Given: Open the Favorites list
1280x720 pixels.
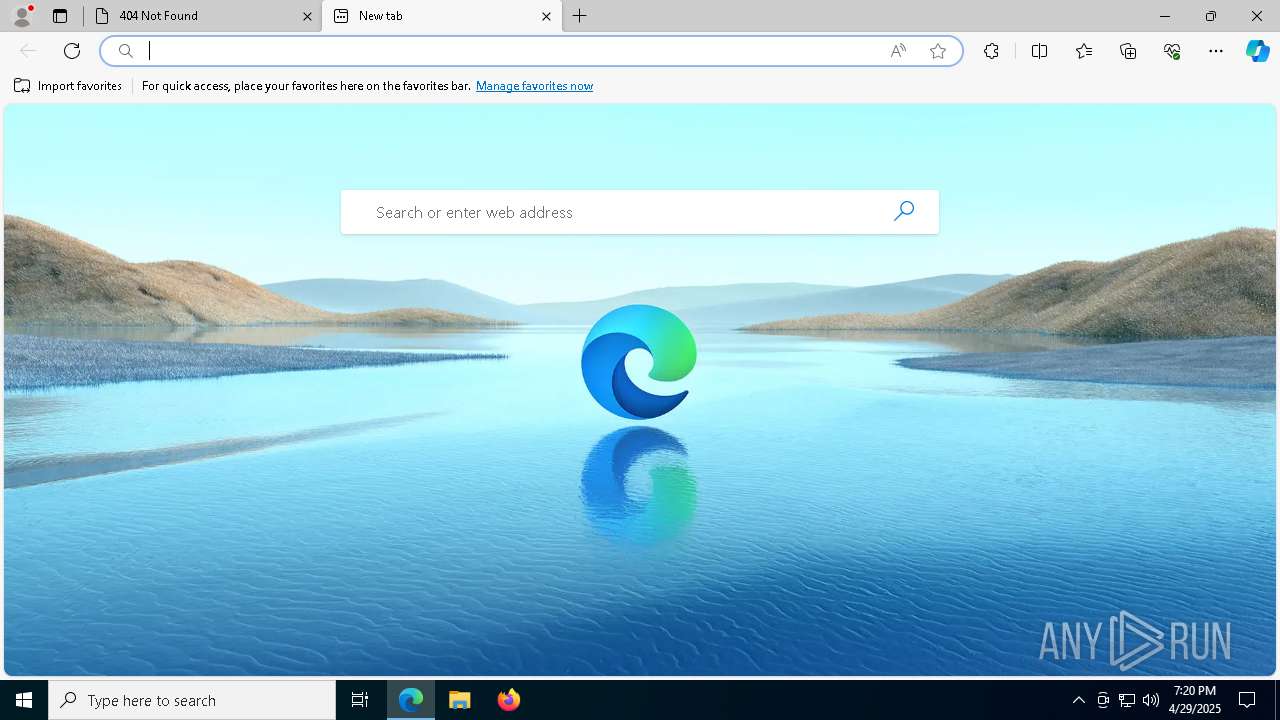Looking at the screenshot, I should tap(1084, 51).
